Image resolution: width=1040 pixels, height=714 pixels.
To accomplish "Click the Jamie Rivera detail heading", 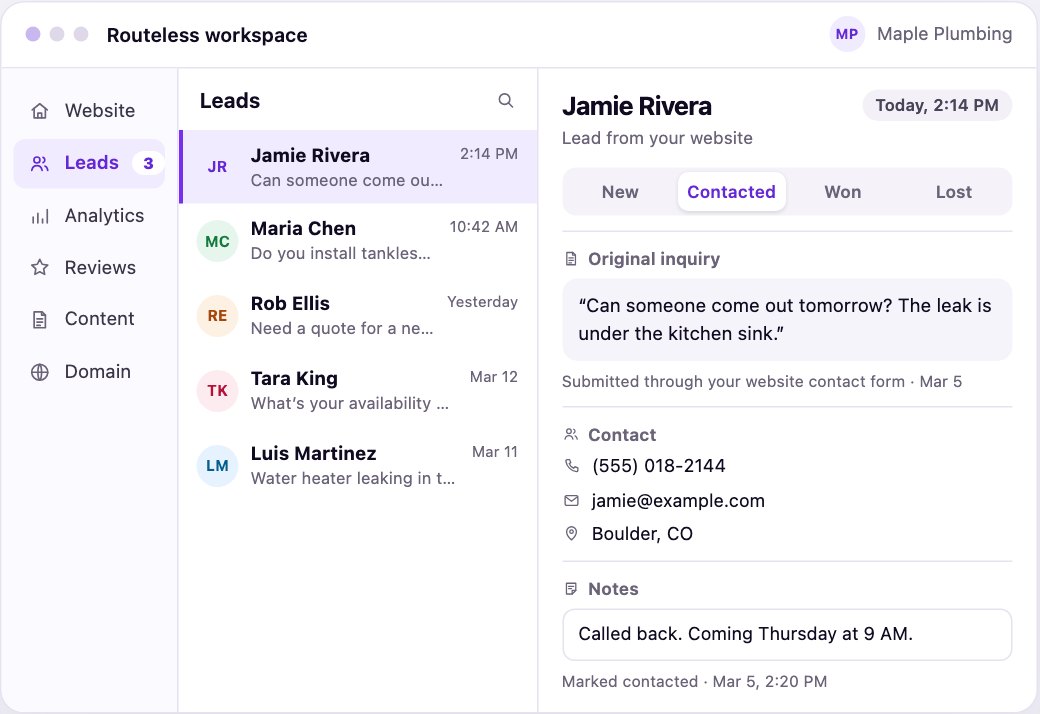I will [637, 106].
